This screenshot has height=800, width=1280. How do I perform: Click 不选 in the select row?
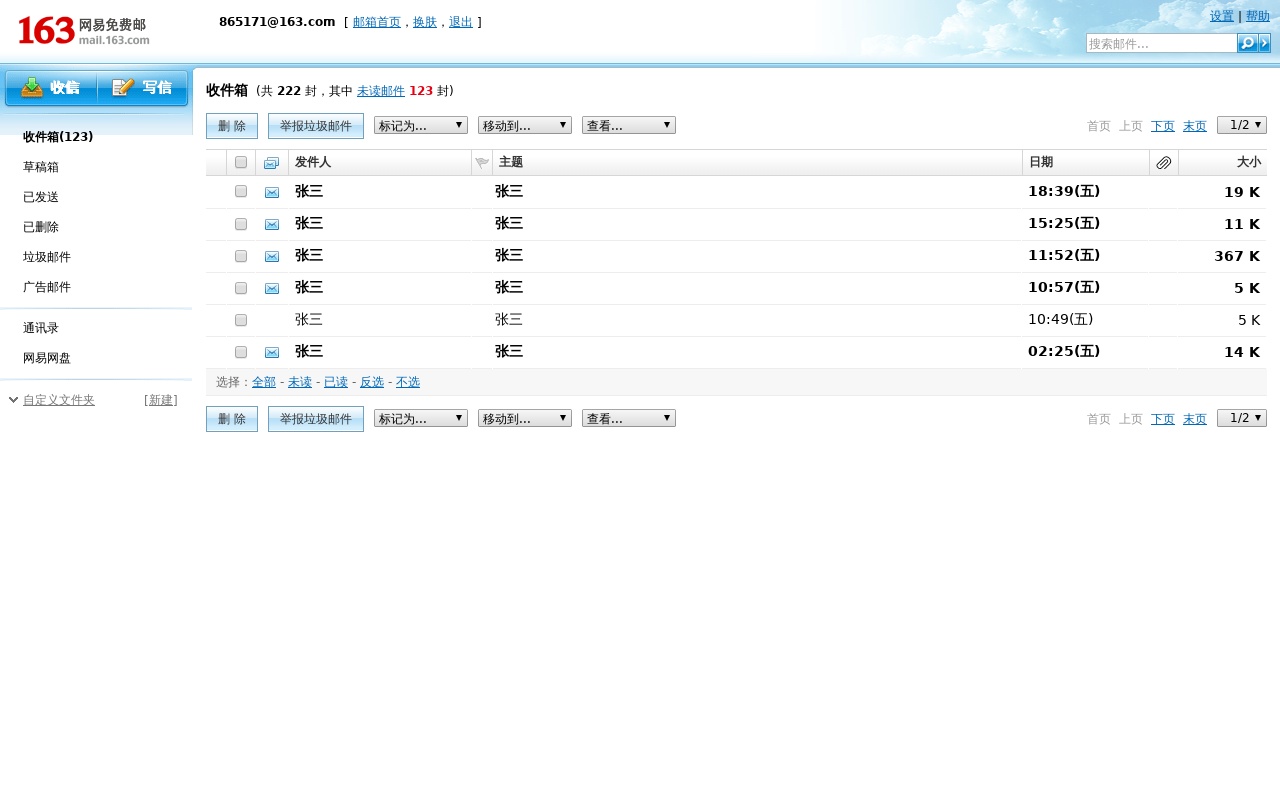tap(408, 382)
